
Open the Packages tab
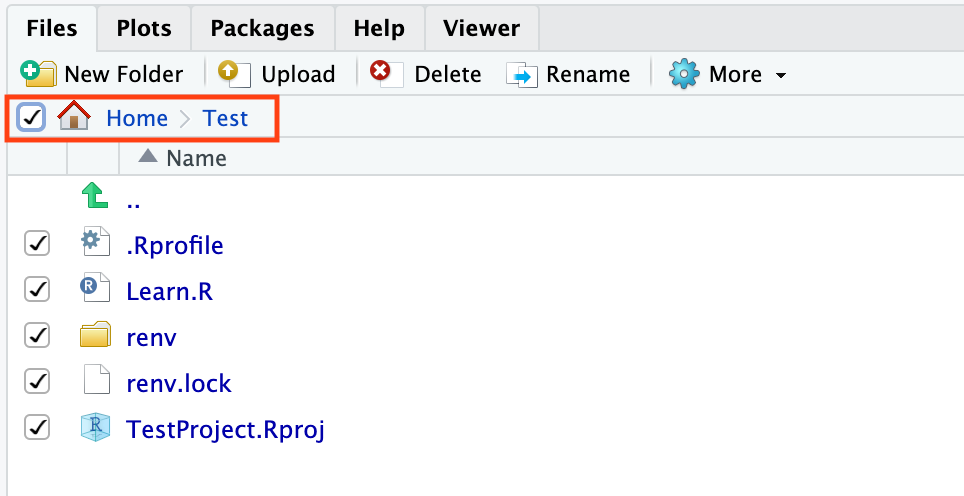point(262,28)
